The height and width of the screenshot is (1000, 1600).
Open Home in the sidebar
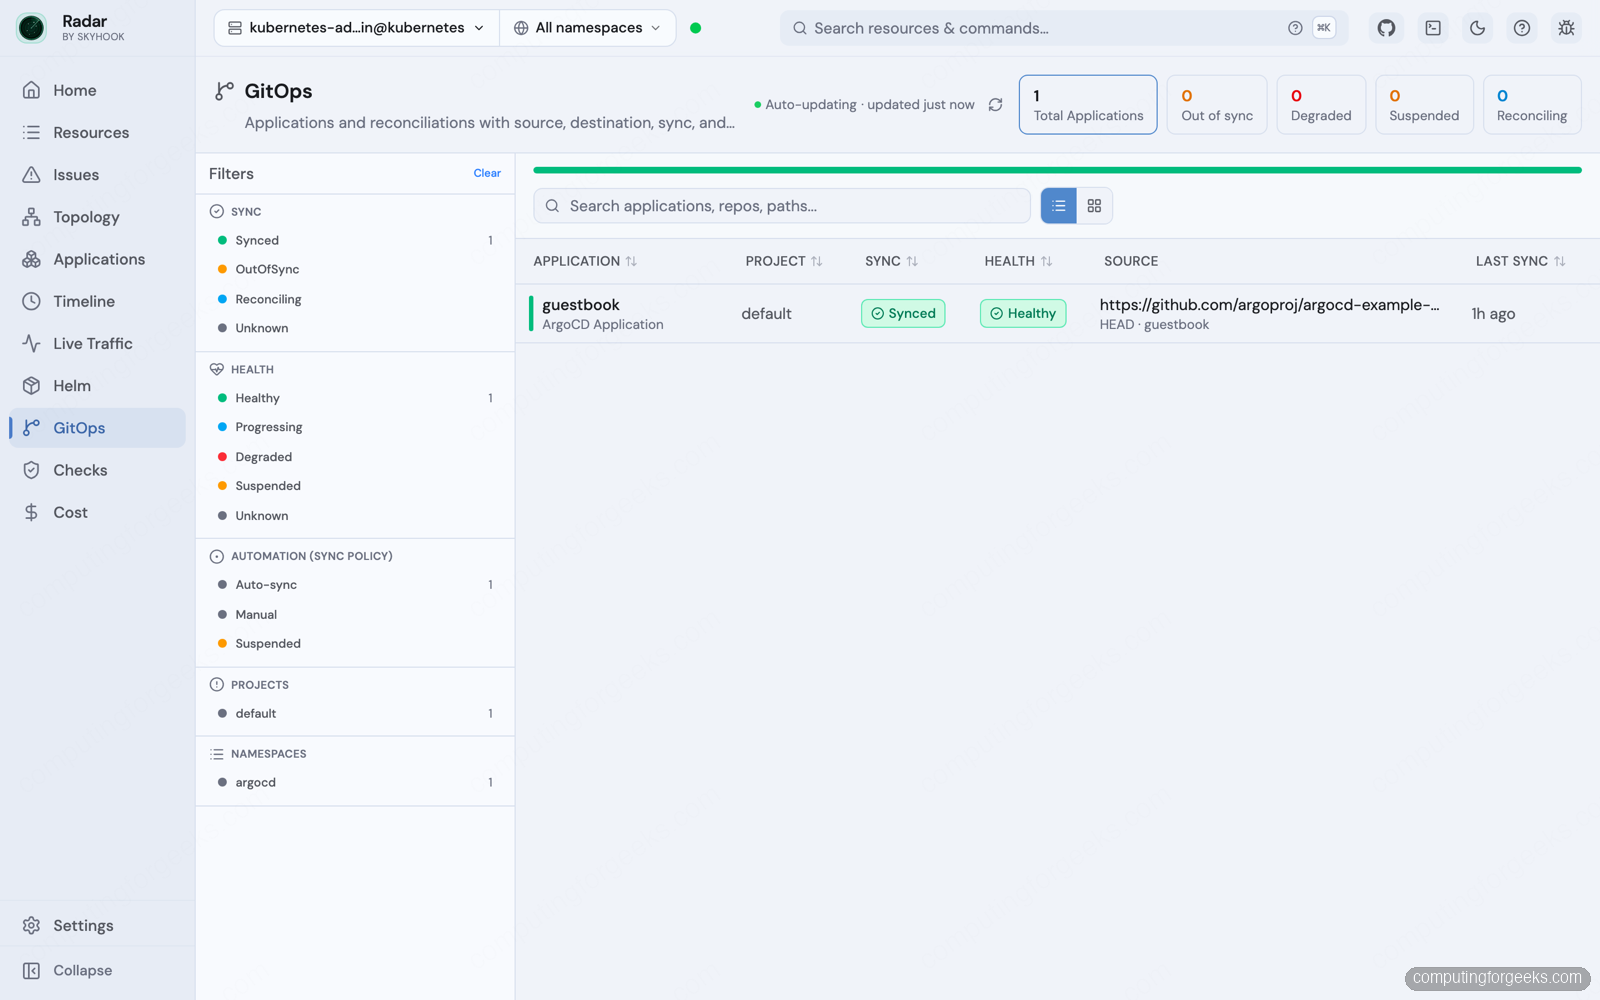point(97,90)
